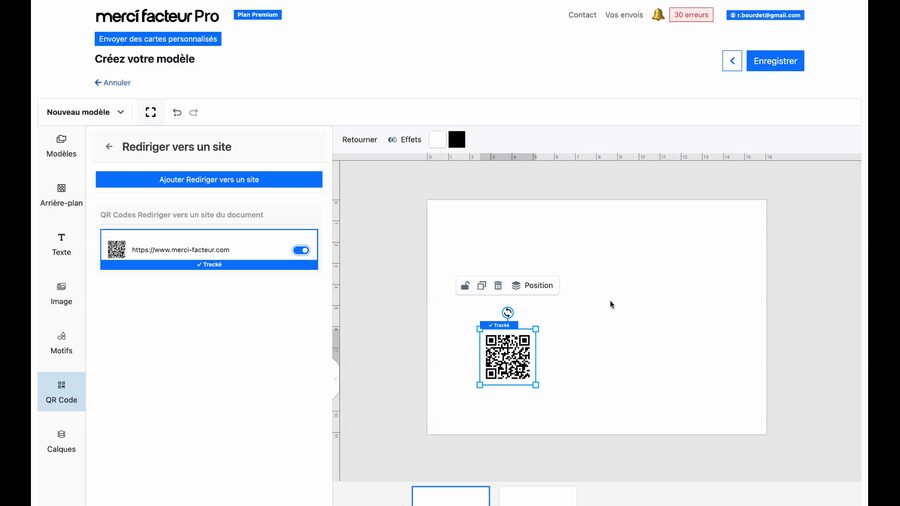Toggle the merci-facteur.com QR tracking switch
900x506 pixels.
tap(301, 250)
